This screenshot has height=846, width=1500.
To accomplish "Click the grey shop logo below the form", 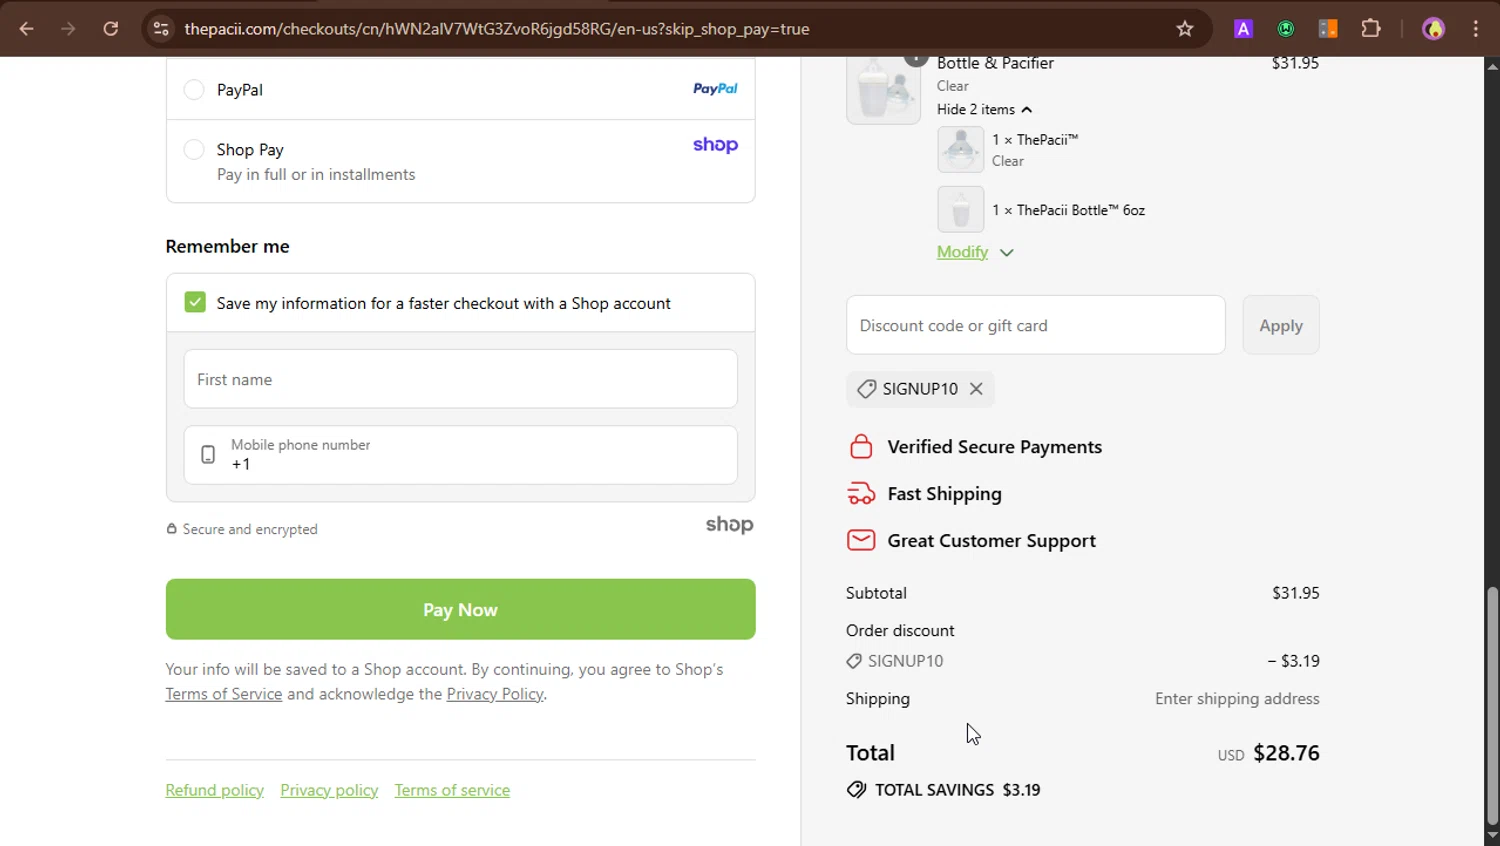I will click(729, 525).
